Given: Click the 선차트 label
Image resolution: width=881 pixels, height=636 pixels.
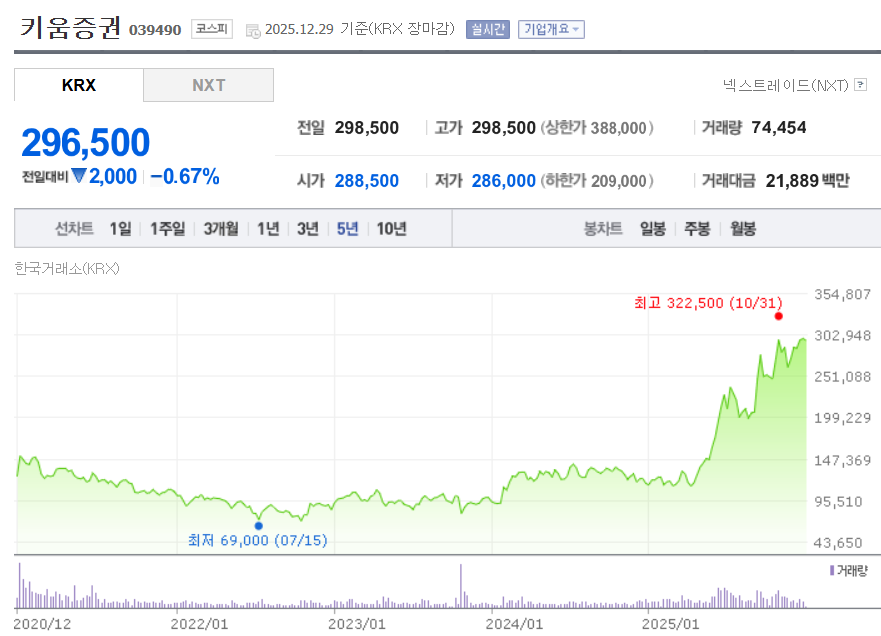Looking at the screenshot, I should tap(74, 229).
